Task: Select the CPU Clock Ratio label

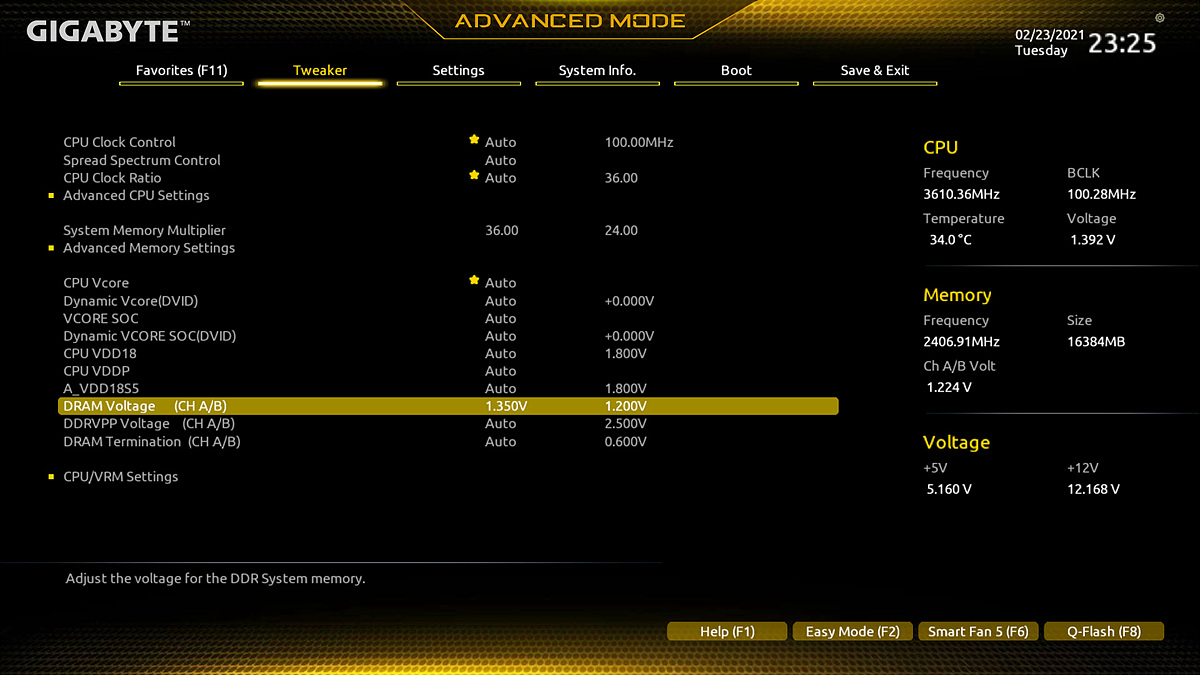Action: (x=112, y=178)
